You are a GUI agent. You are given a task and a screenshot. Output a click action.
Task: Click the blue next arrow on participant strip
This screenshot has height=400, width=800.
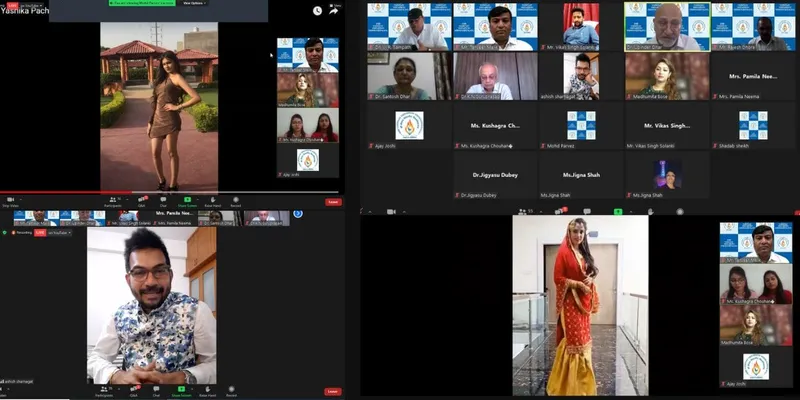[x=297, y=214]
